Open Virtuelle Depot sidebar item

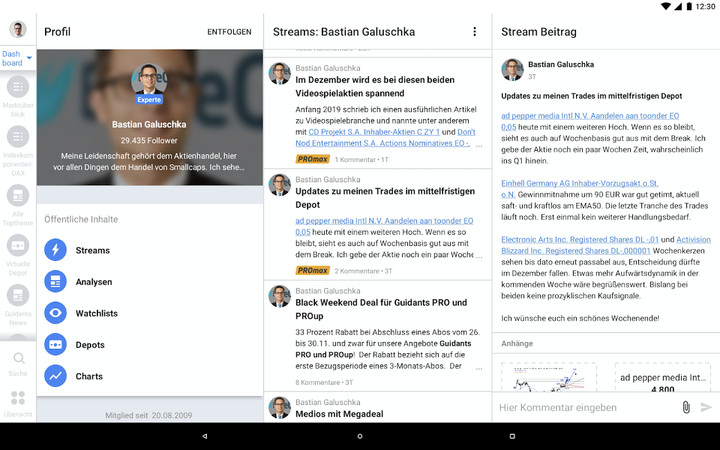tap(18, 255)
